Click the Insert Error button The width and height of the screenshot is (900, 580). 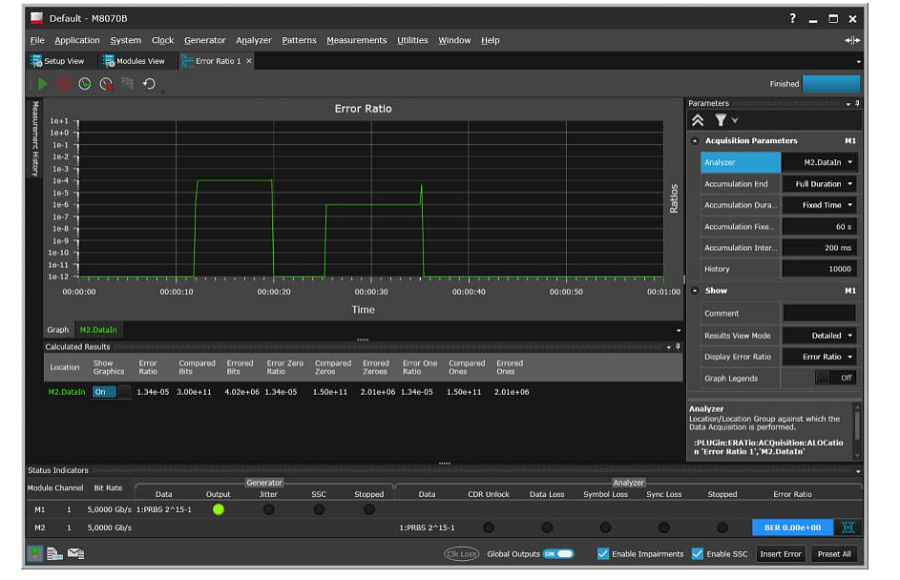click(x=781, y=554)
